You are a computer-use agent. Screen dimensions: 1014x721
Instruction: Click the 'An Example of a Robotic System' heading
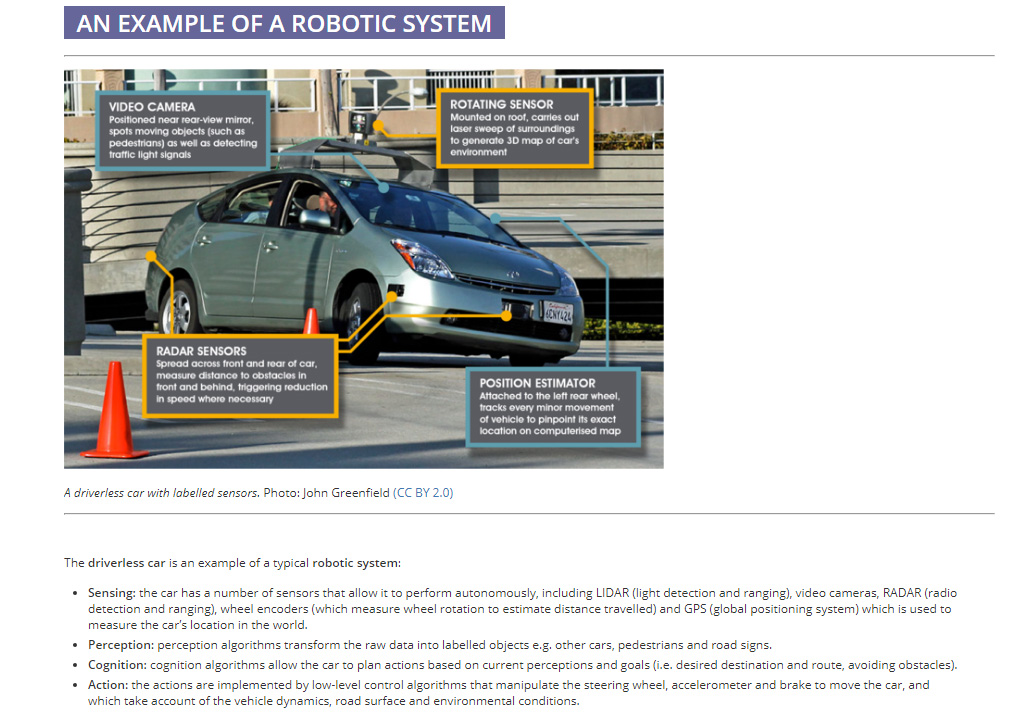284,24
